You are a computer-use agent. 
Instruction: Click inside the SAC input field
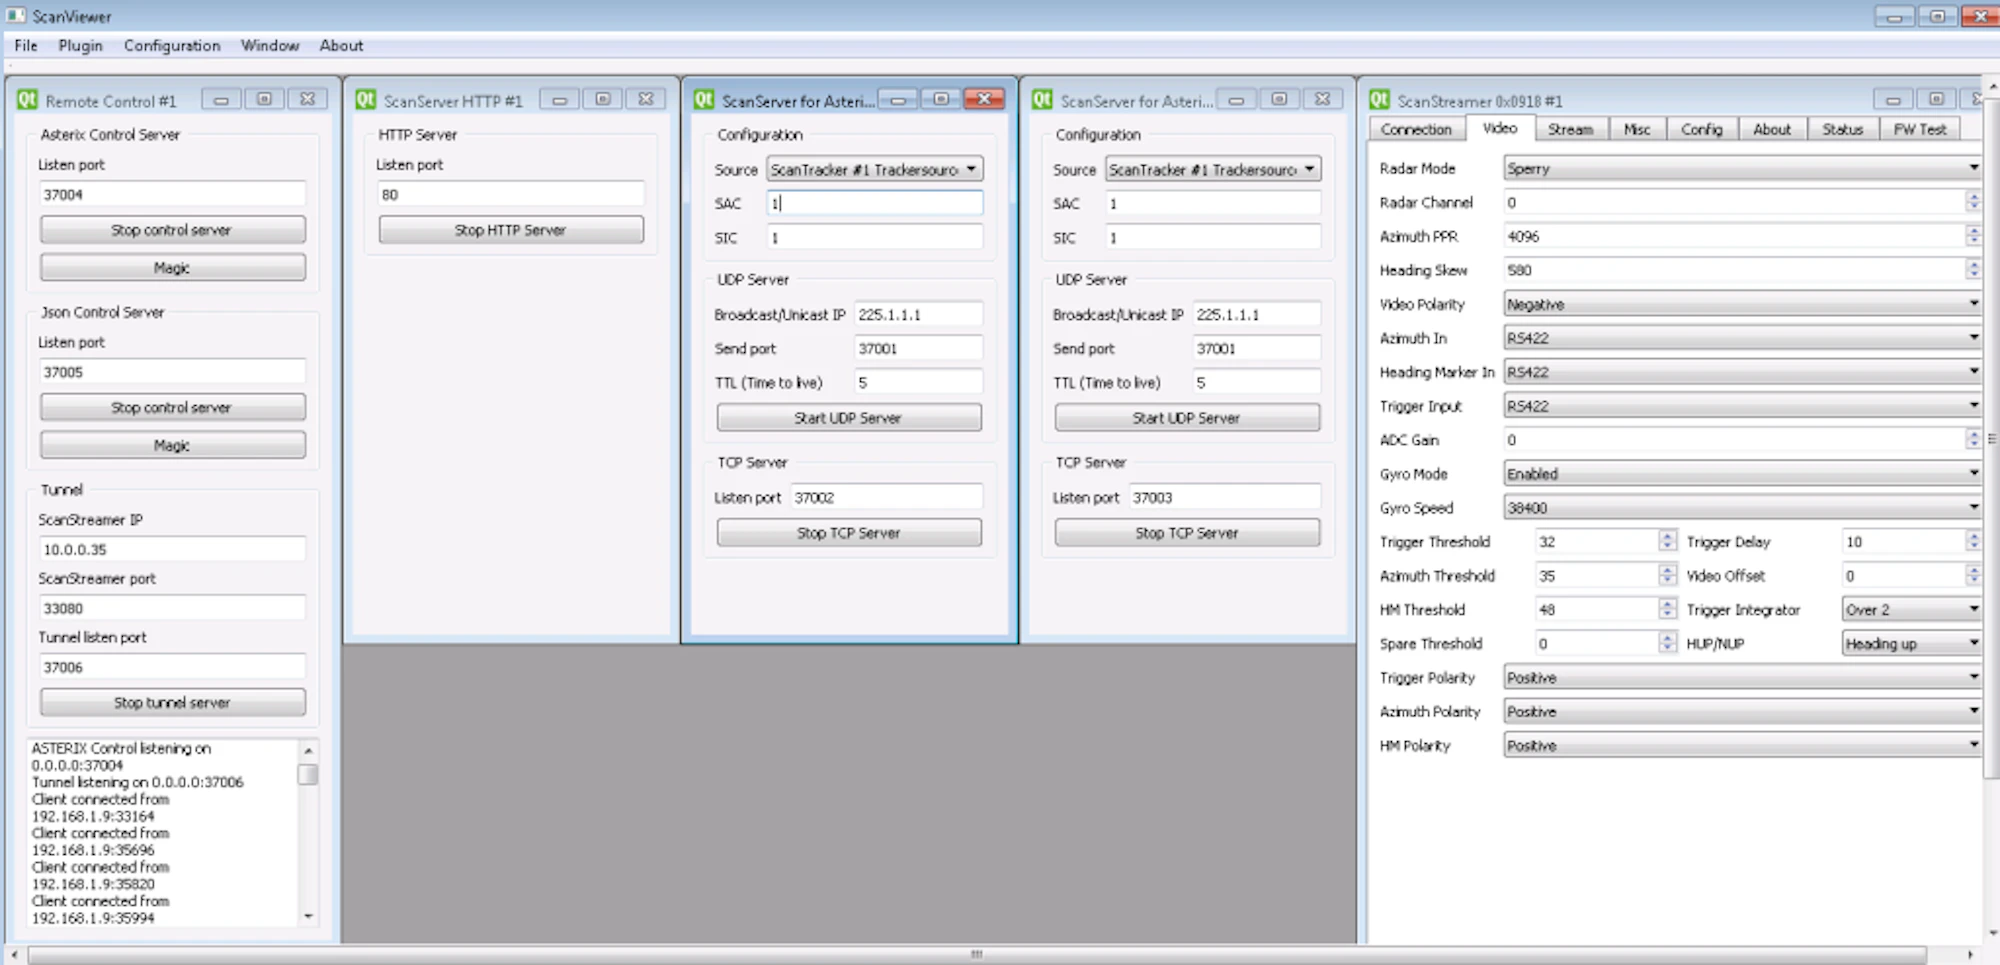[x=872, y=203]
